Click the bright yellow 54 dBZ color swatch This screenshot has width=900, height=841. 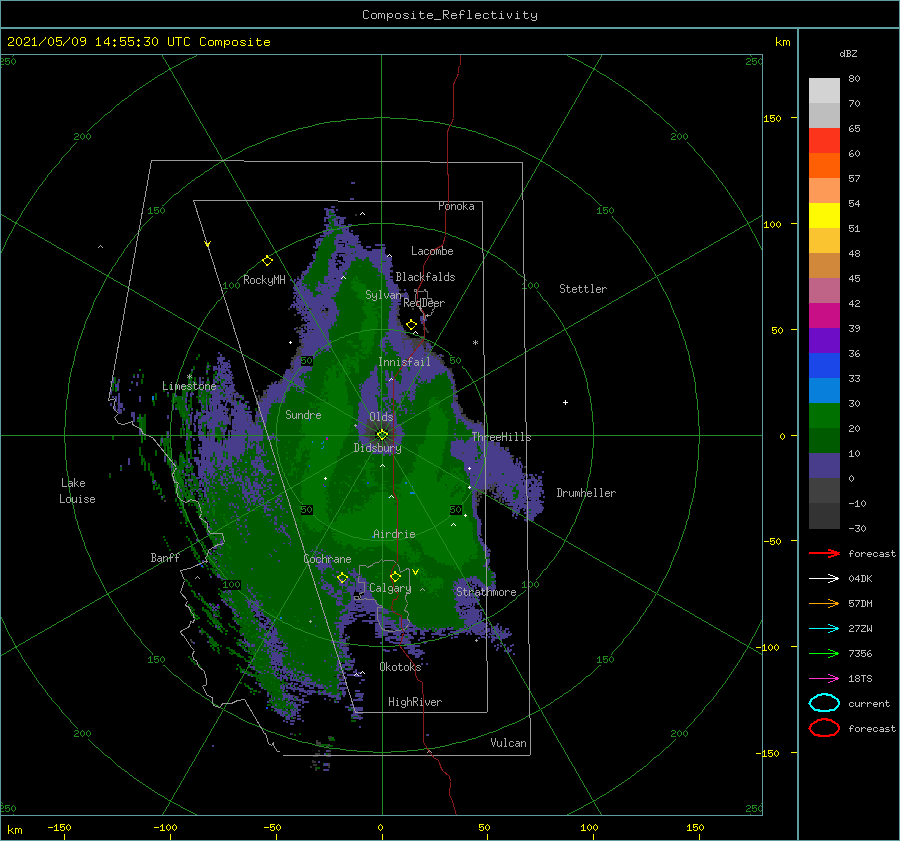pos(824,215)
